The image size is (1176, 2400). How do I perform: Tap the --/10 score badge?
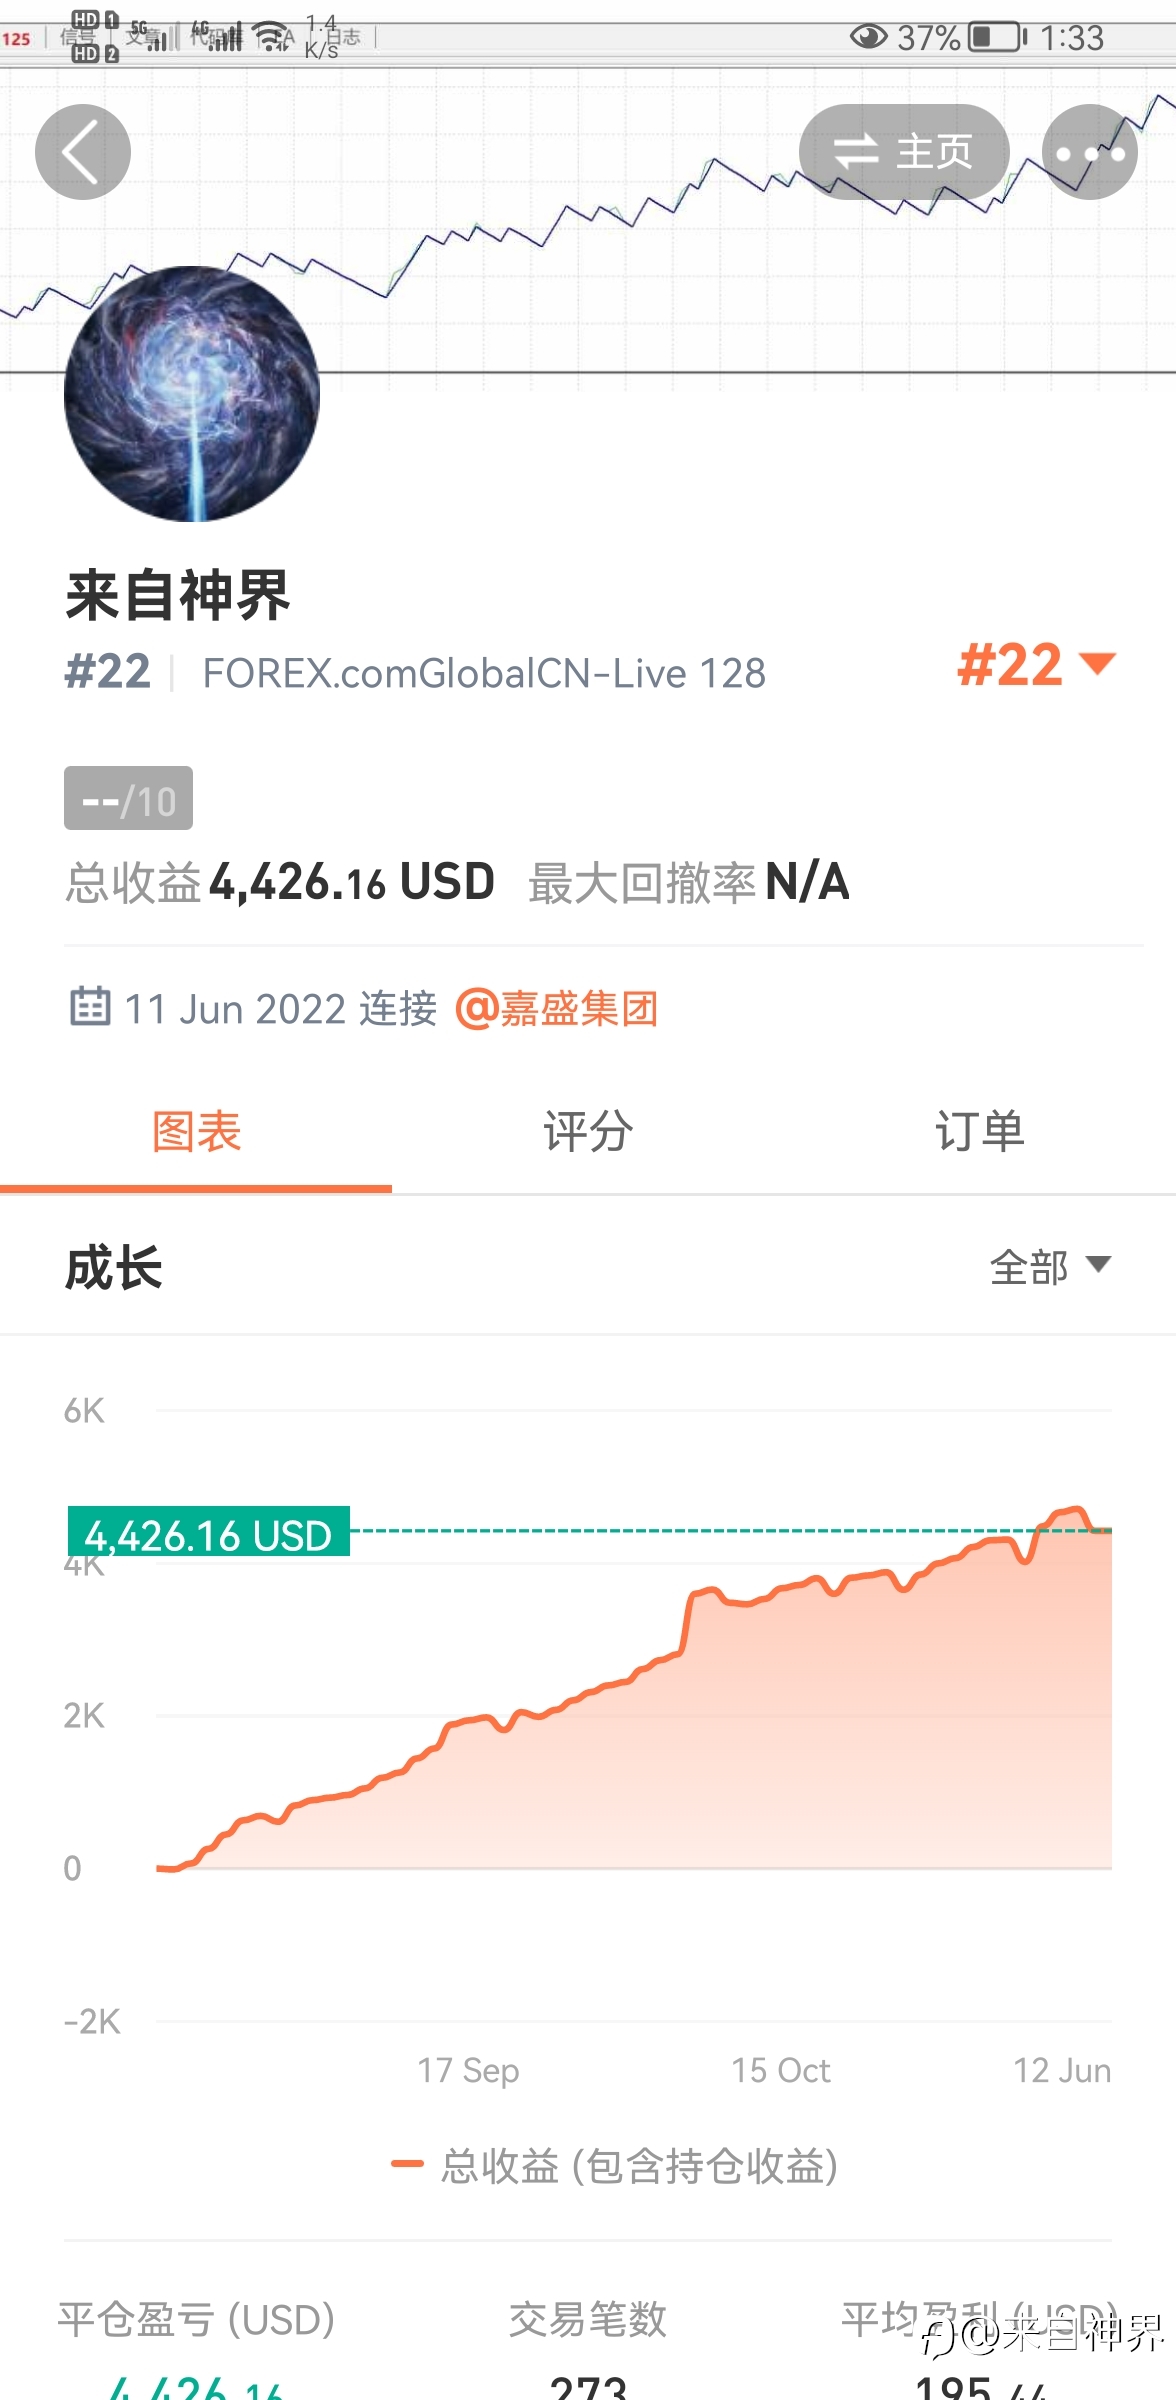[128, 798]
